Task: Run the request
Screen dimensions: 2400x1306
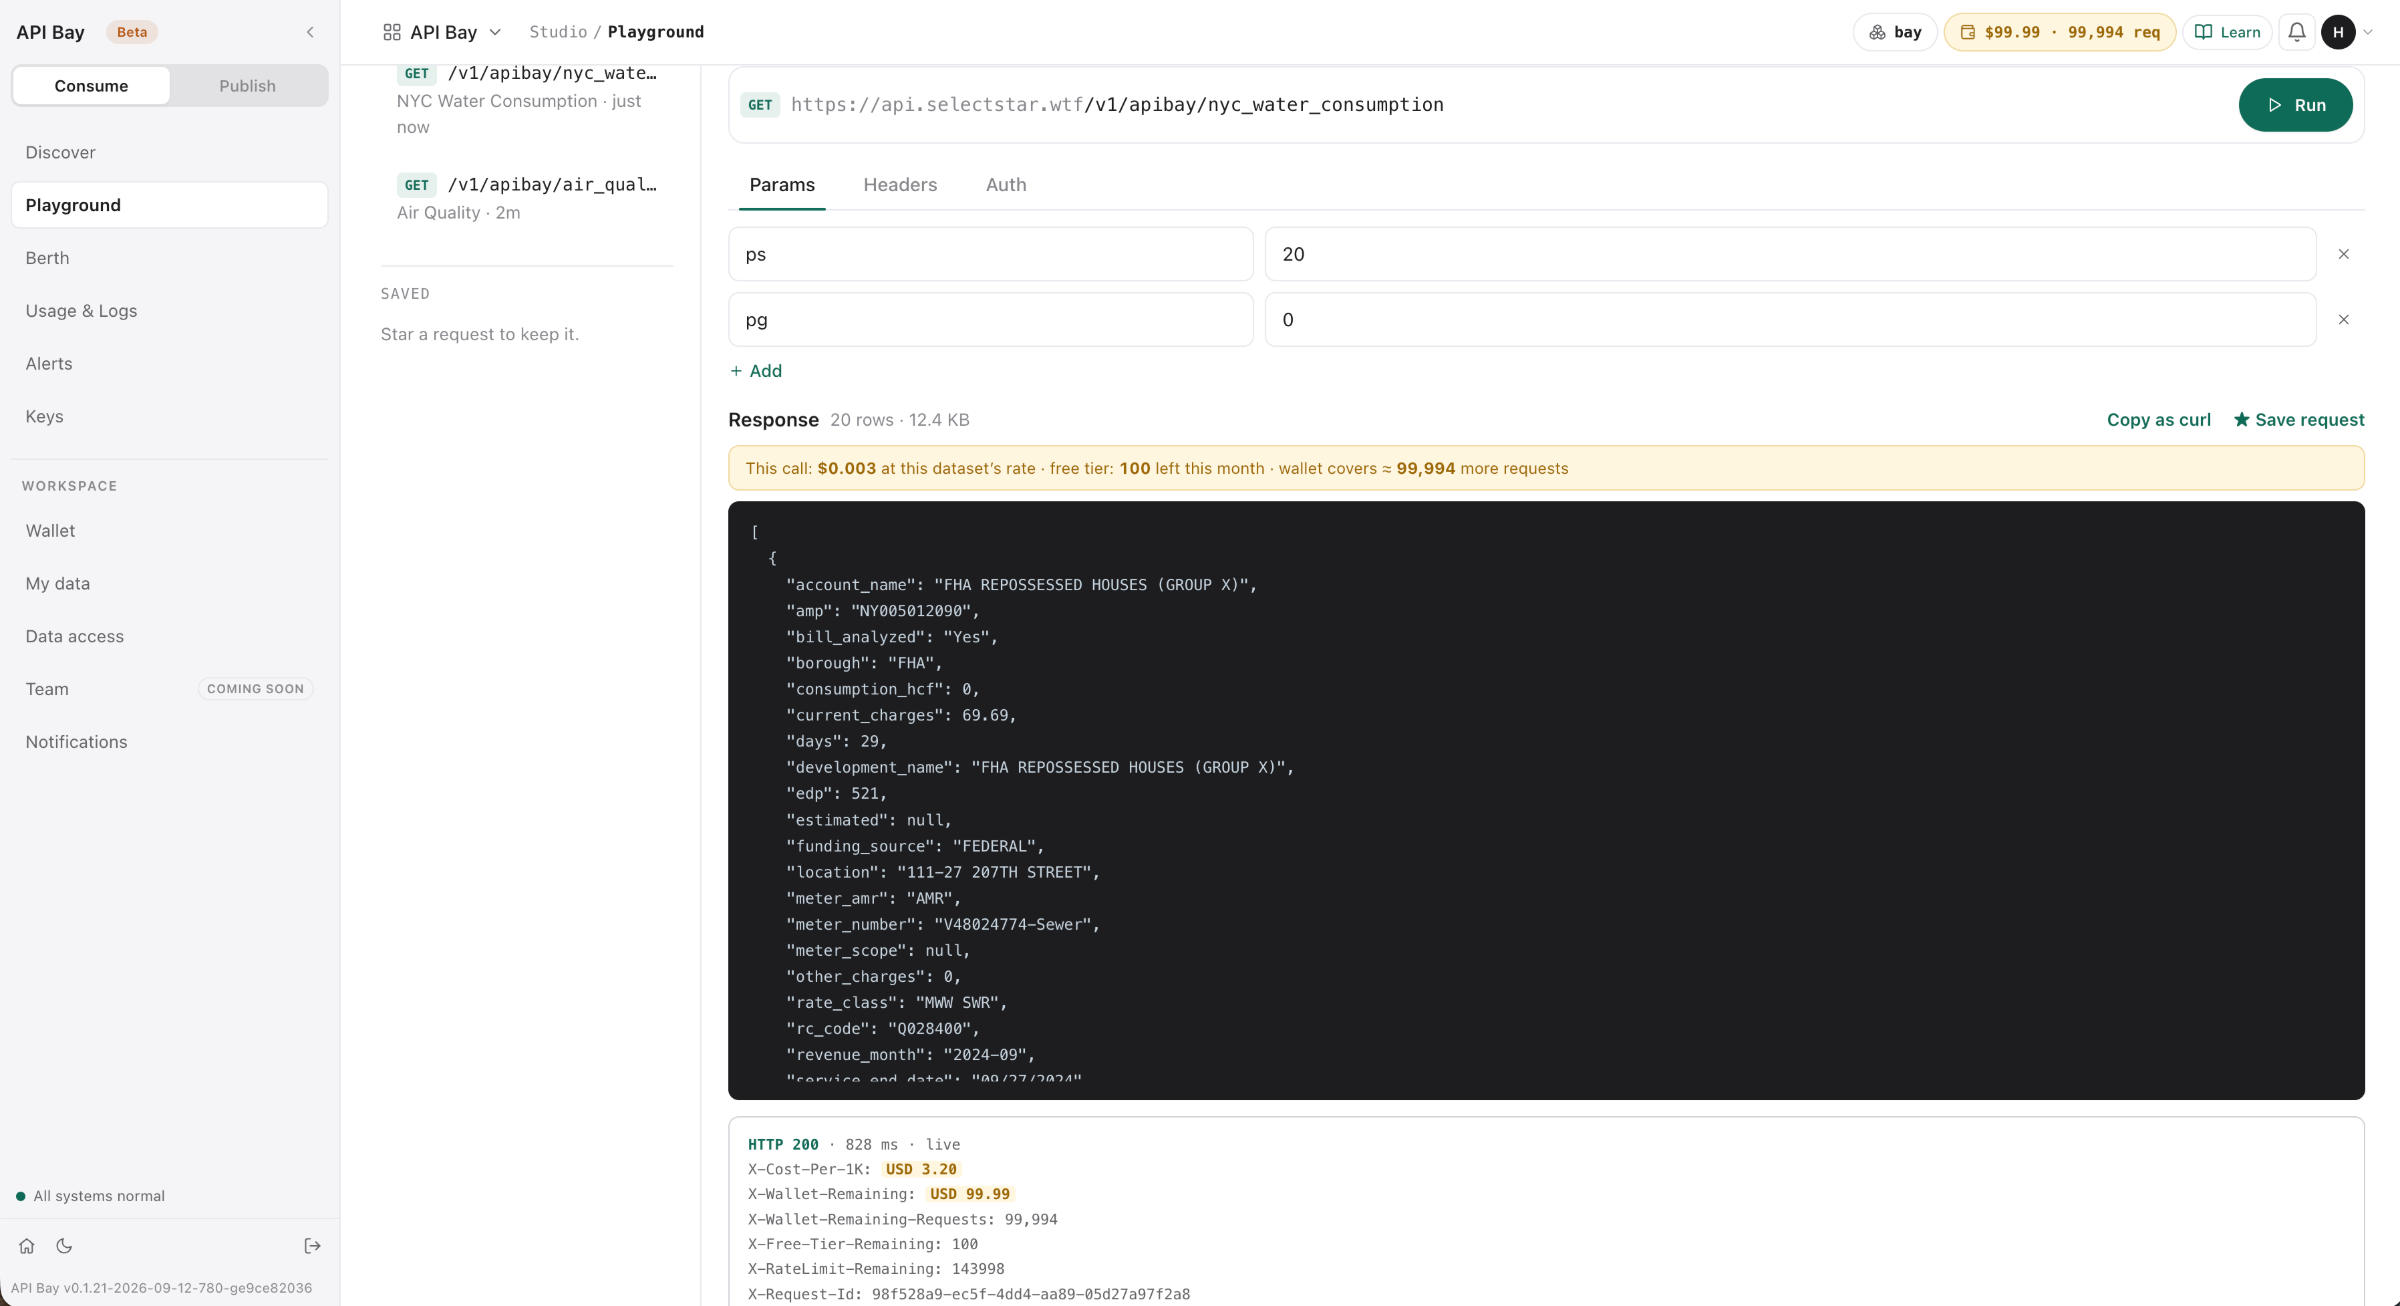Action: click(x=2295, y=105)
